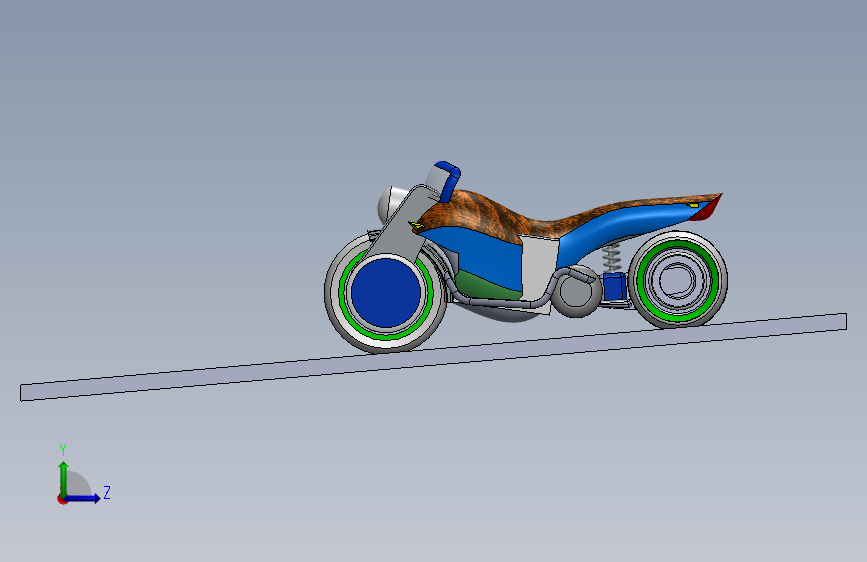Click the Z axis of the orientation triad
The image size is (867, 562).
coord(83,498)
